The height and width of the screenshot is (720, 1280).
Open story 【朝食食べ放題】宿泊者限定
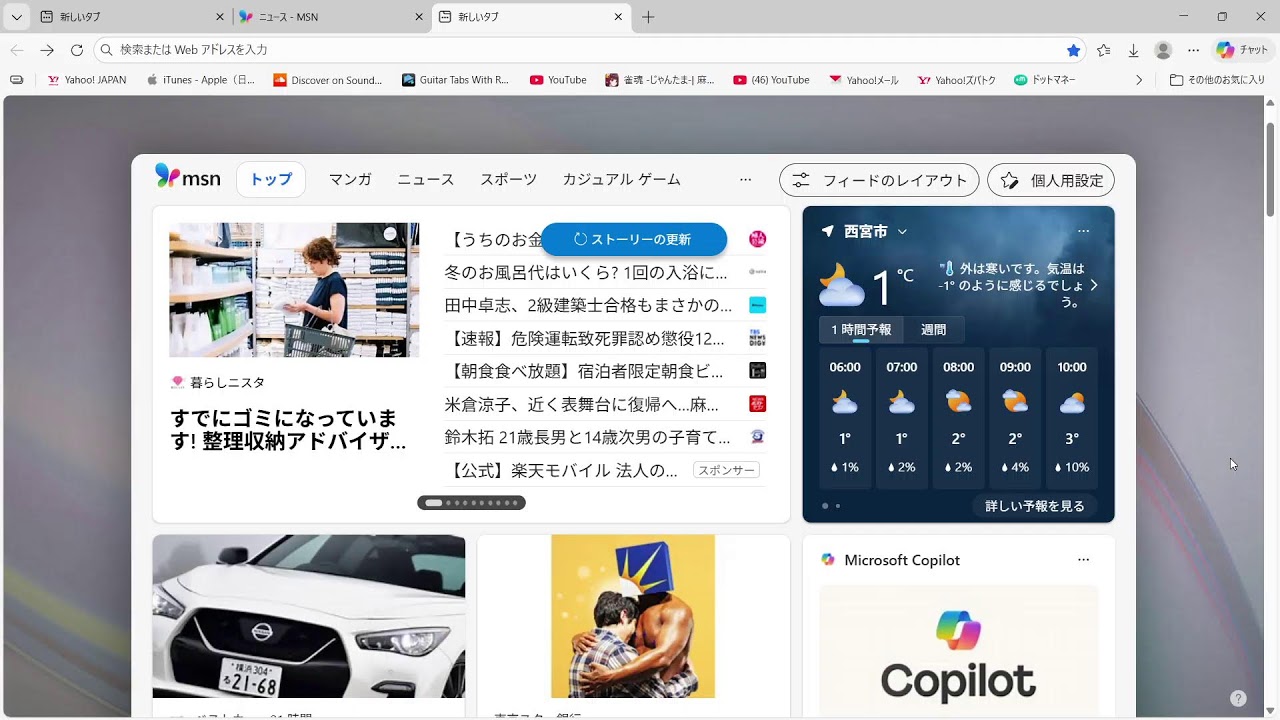(584, 371)
